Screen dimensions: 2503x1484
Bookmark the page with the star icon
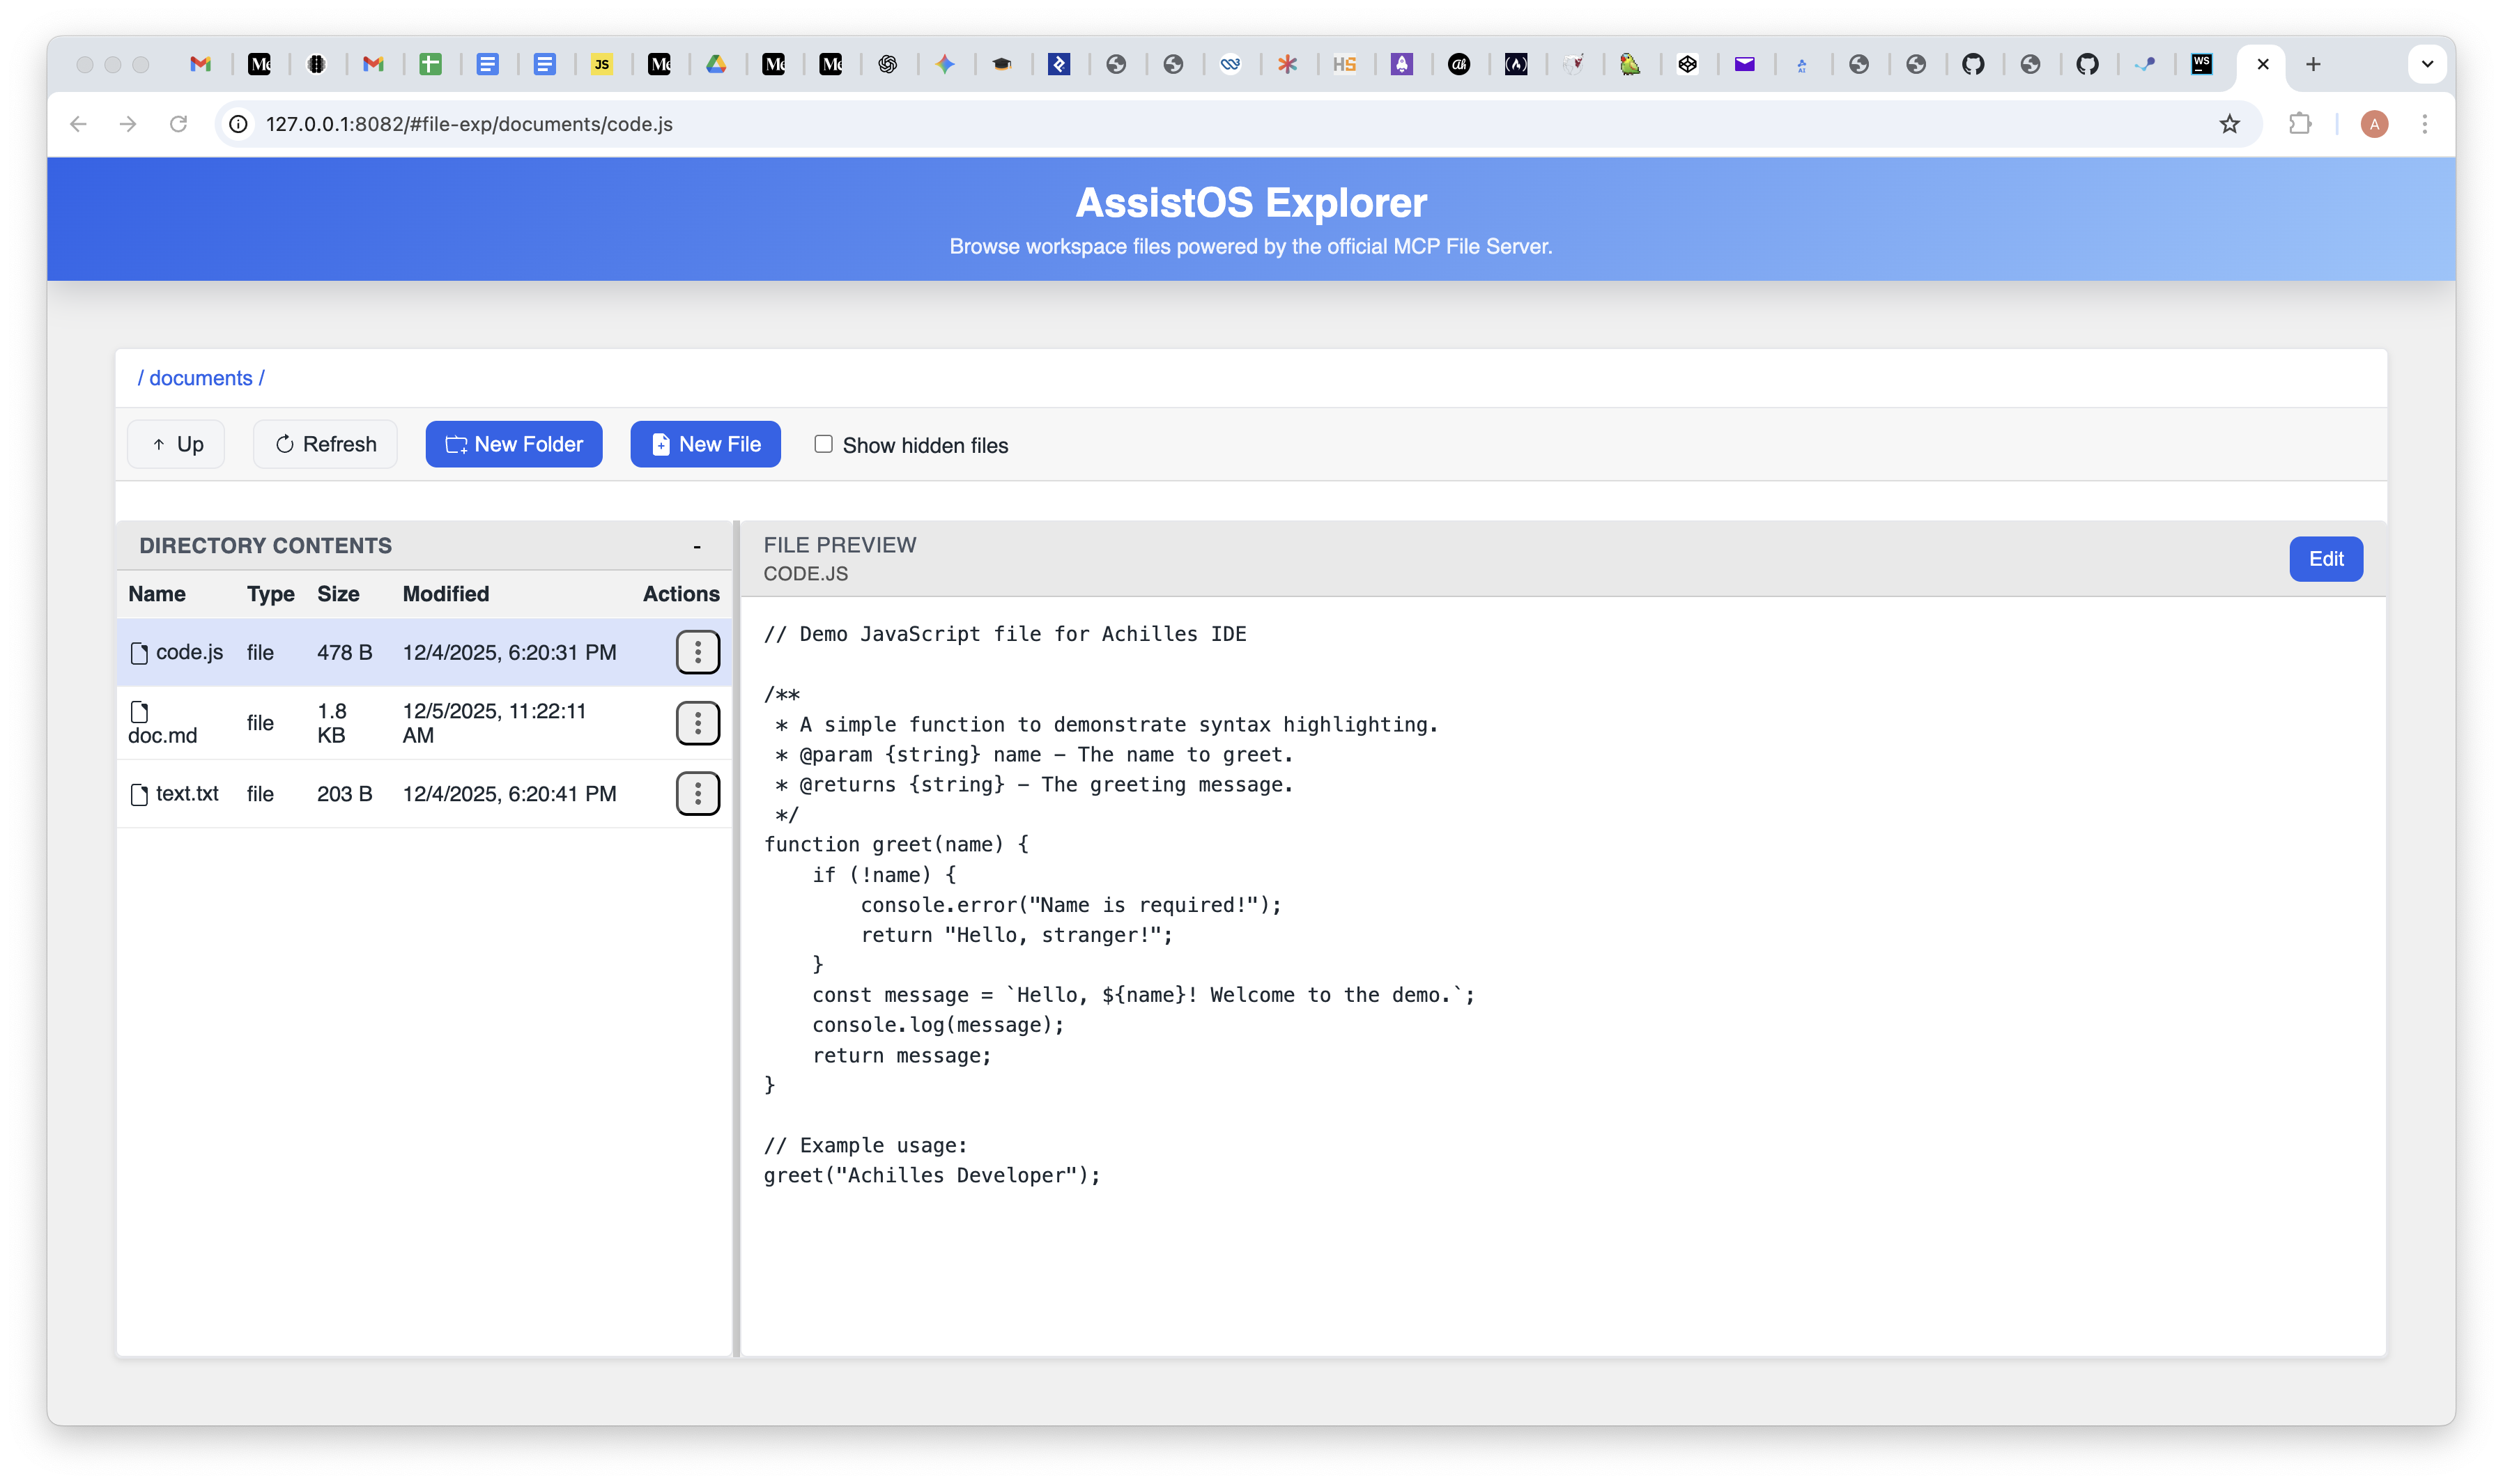2229,124
